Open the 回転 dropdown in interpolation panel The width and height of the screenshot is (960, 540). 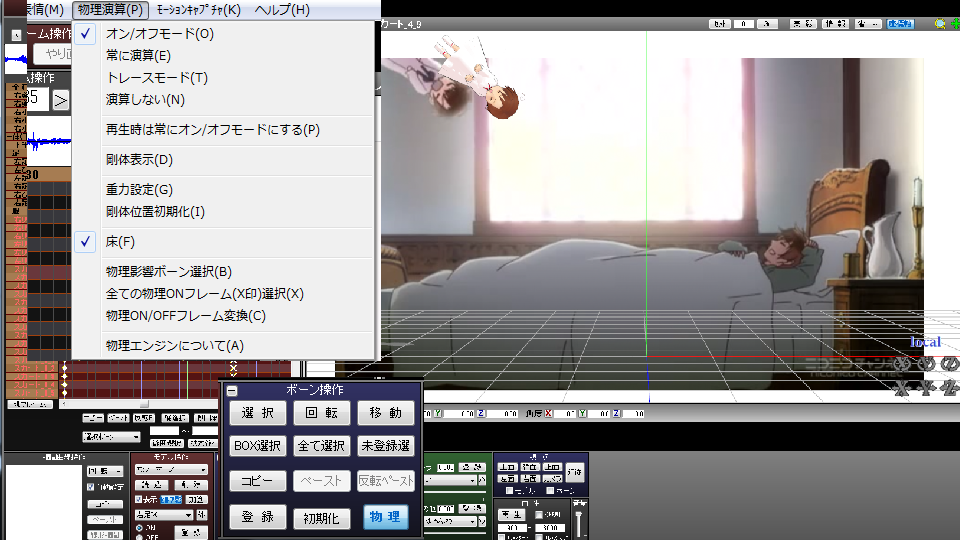pos(105,471)
